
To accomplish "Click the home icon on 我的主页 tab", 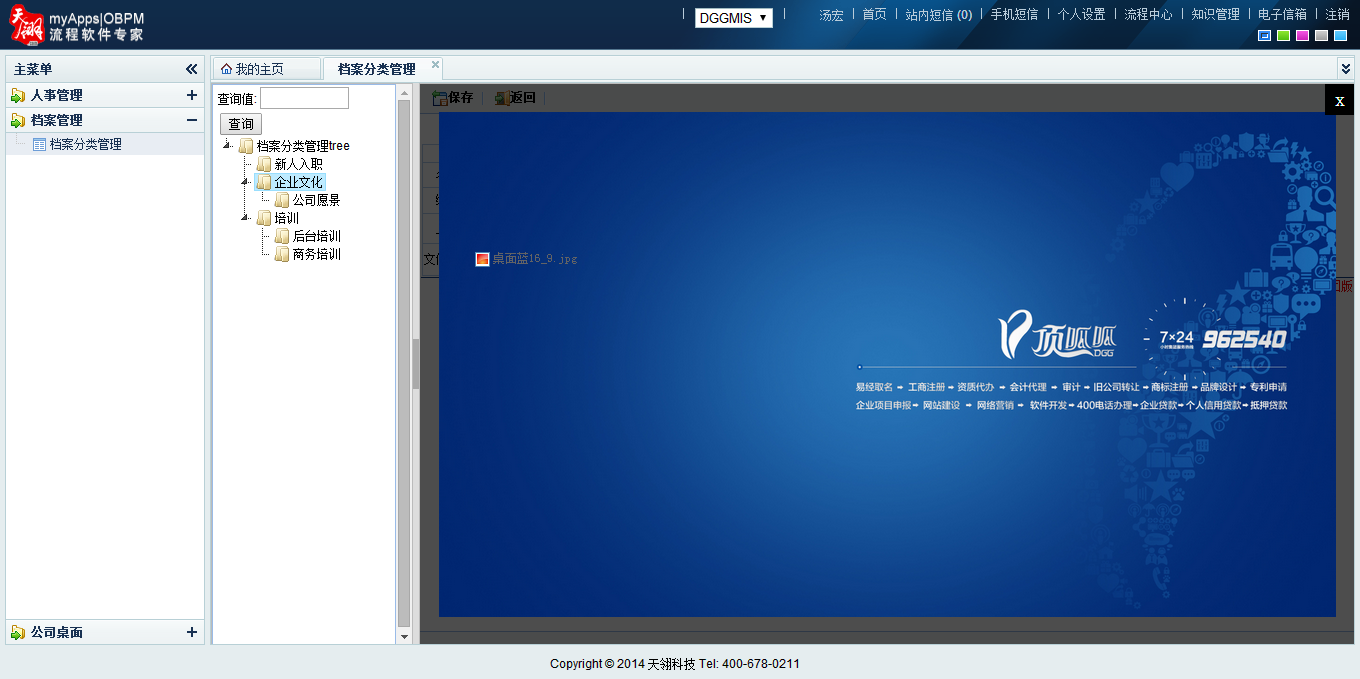I will pyautogui.click(x=226, y=69).
